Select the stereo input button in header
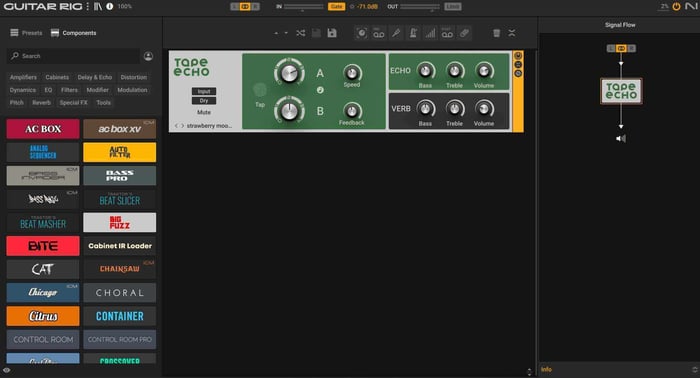Screen dimensions: 700x378 click(245, 6)
